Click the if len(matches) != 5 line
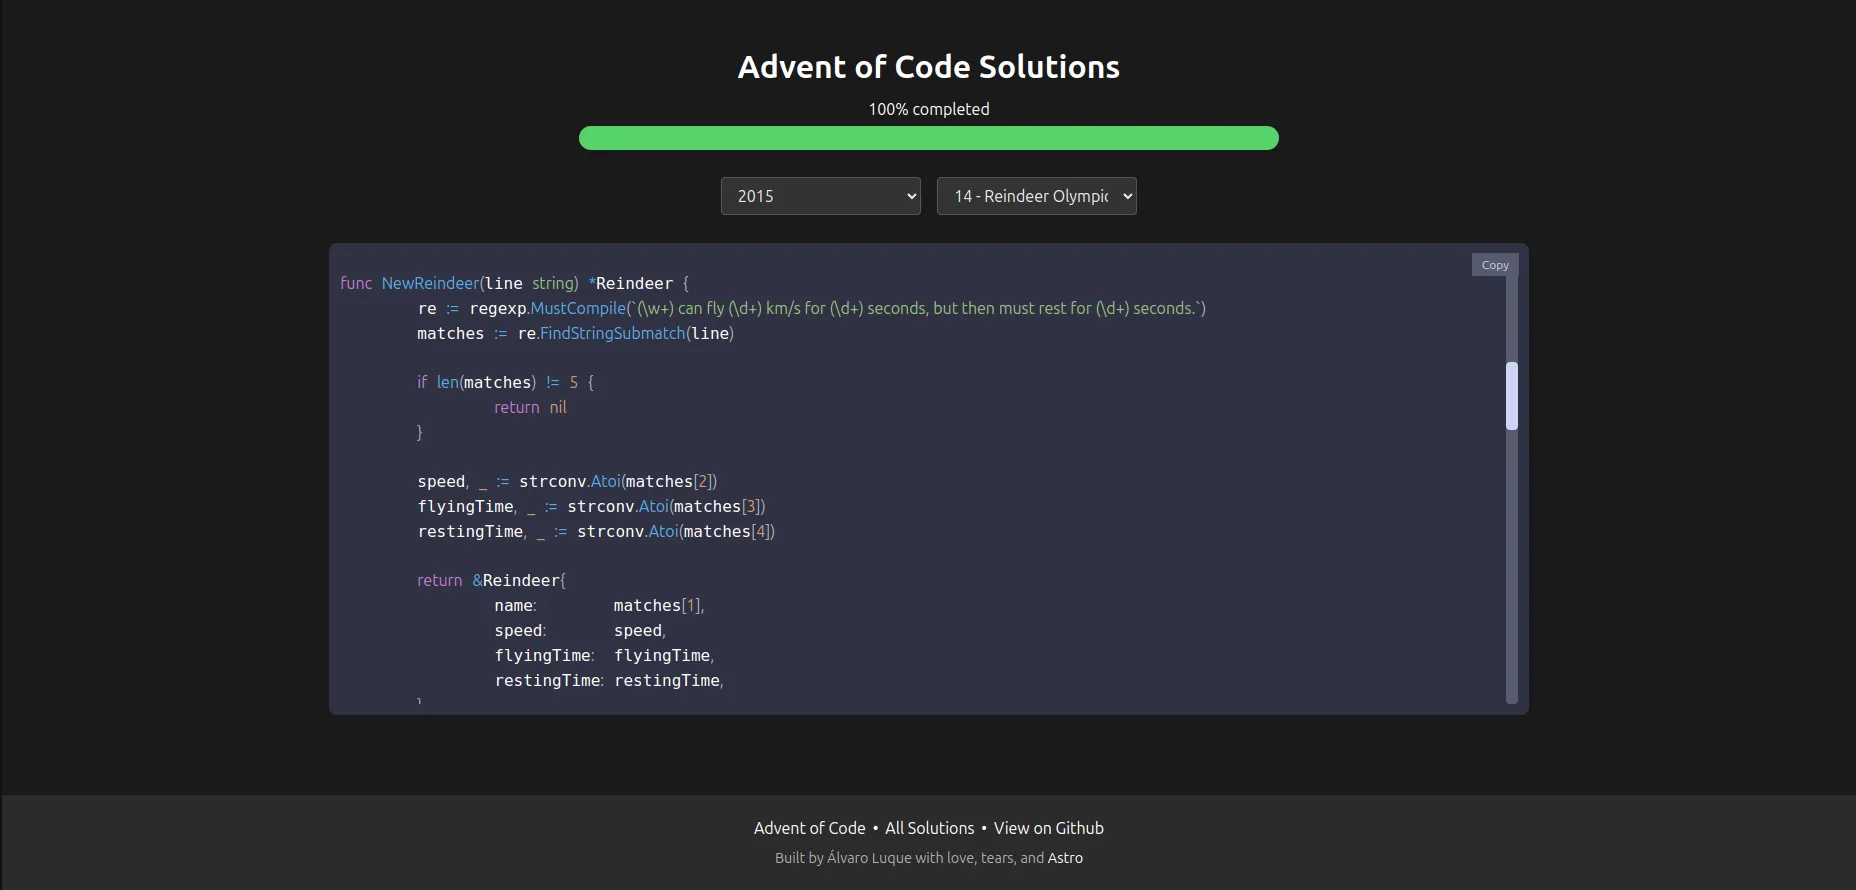Screen dimensions: 1856x890 pyautogui.click(x=505, y=383)
